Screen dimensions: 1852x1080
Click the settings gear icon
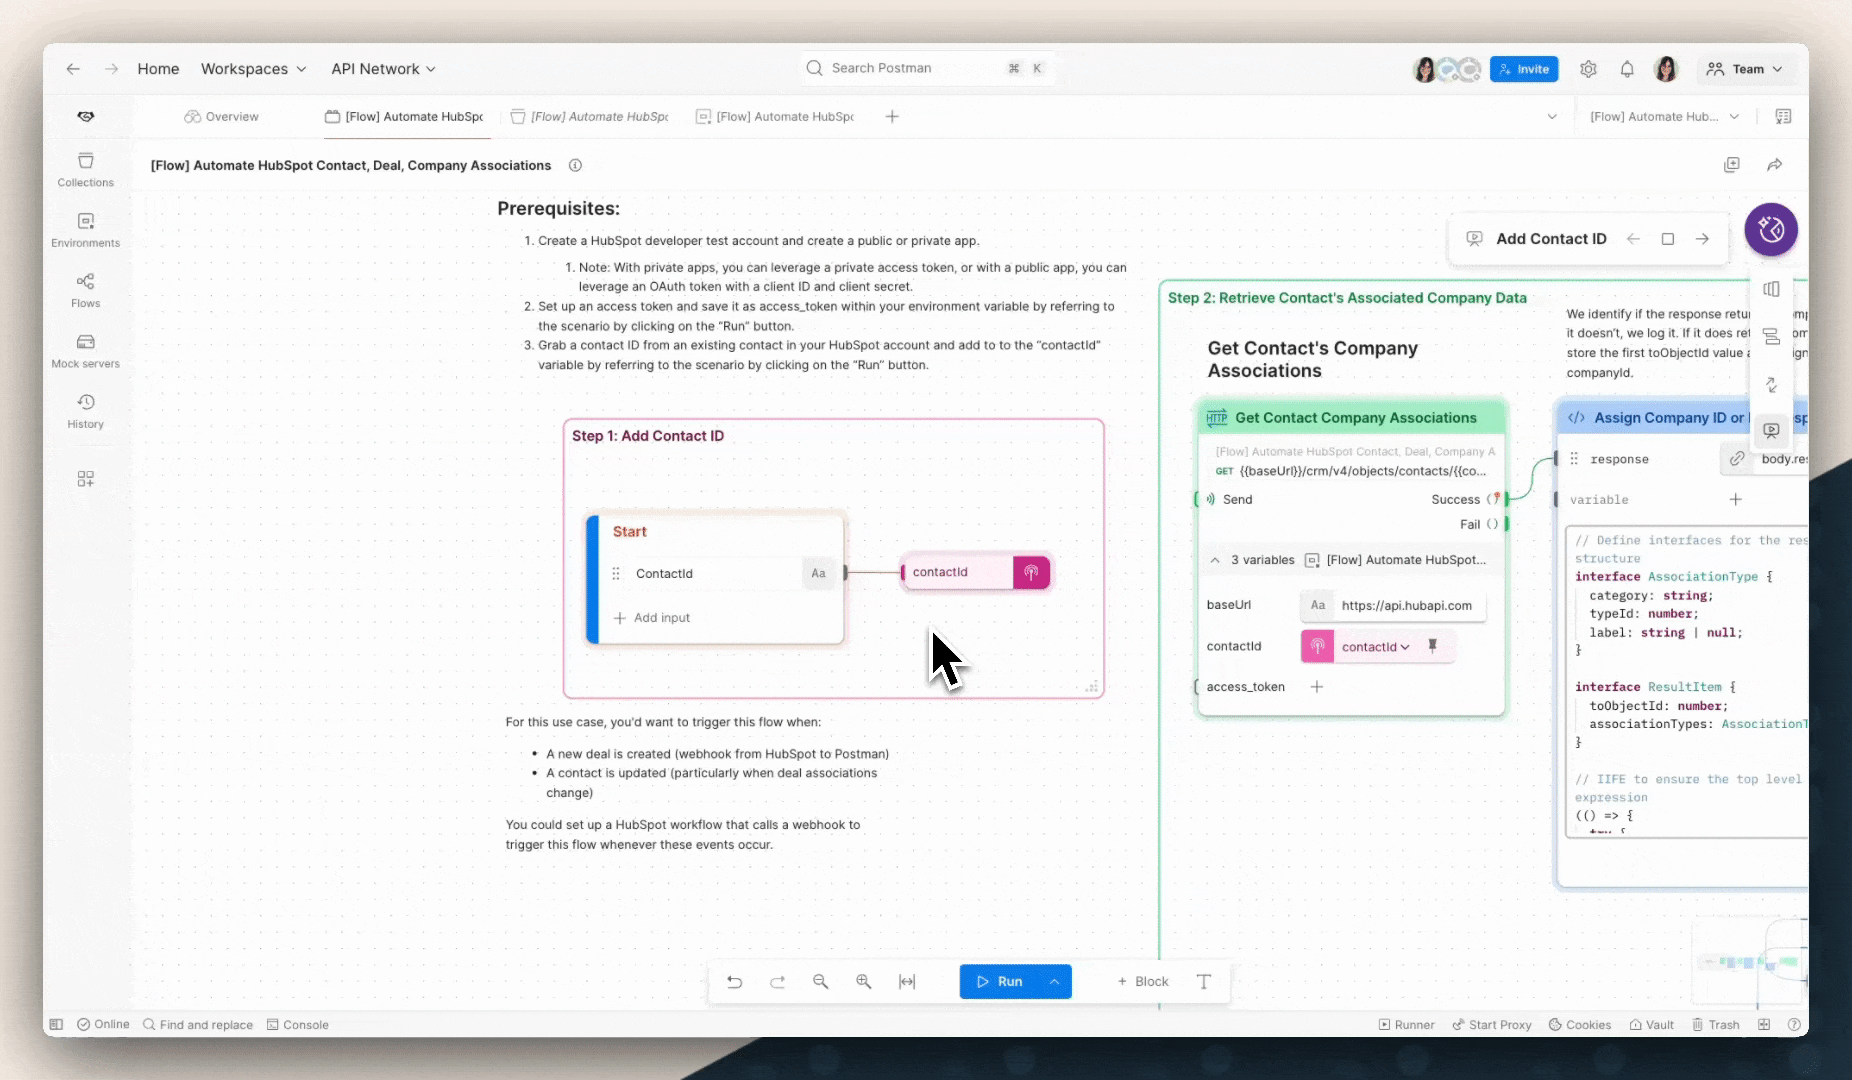pyautogui.click(x=1589, y=68)
